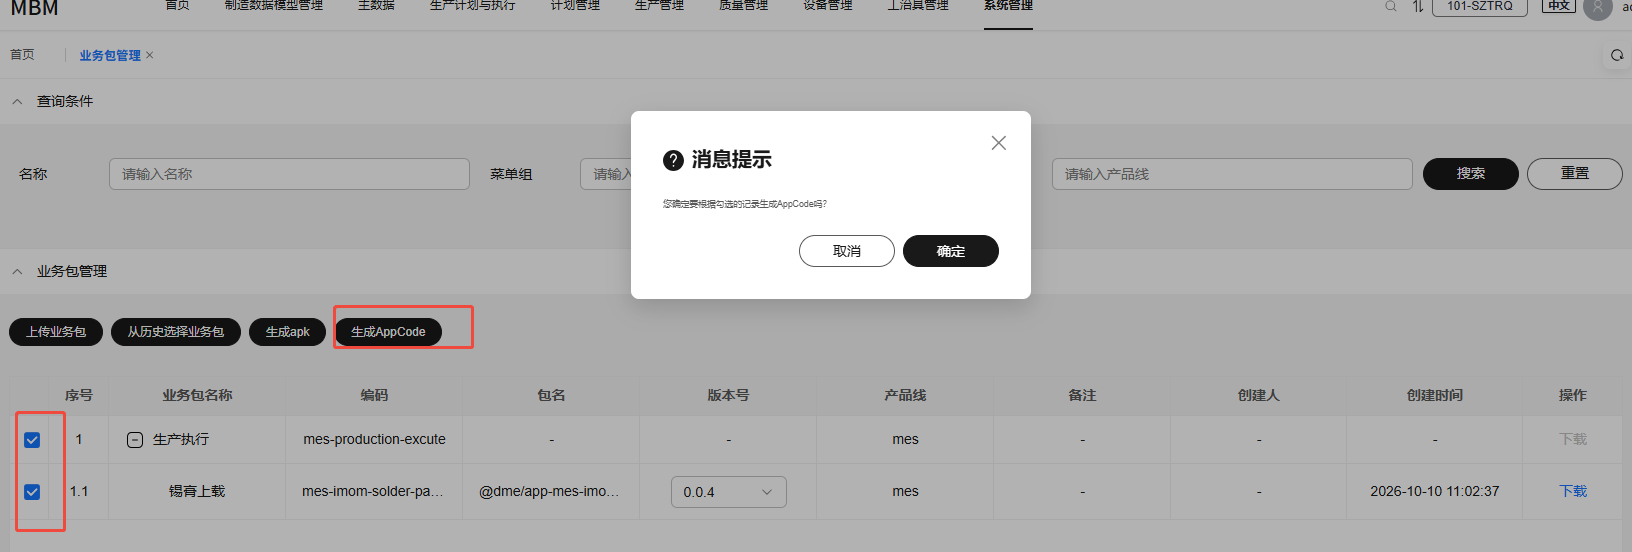Collapse the 生产执行 row minus icon

click(135, 440)
